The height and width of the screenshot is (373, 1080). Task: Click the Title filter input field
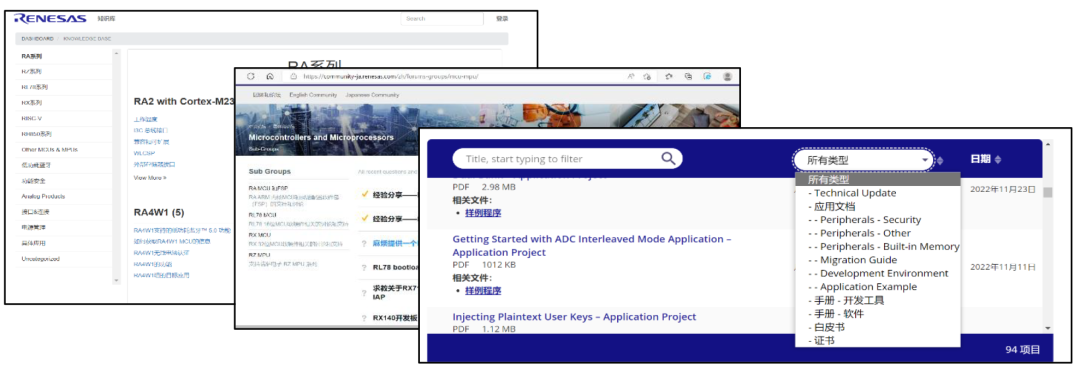(x=567, y=159)
